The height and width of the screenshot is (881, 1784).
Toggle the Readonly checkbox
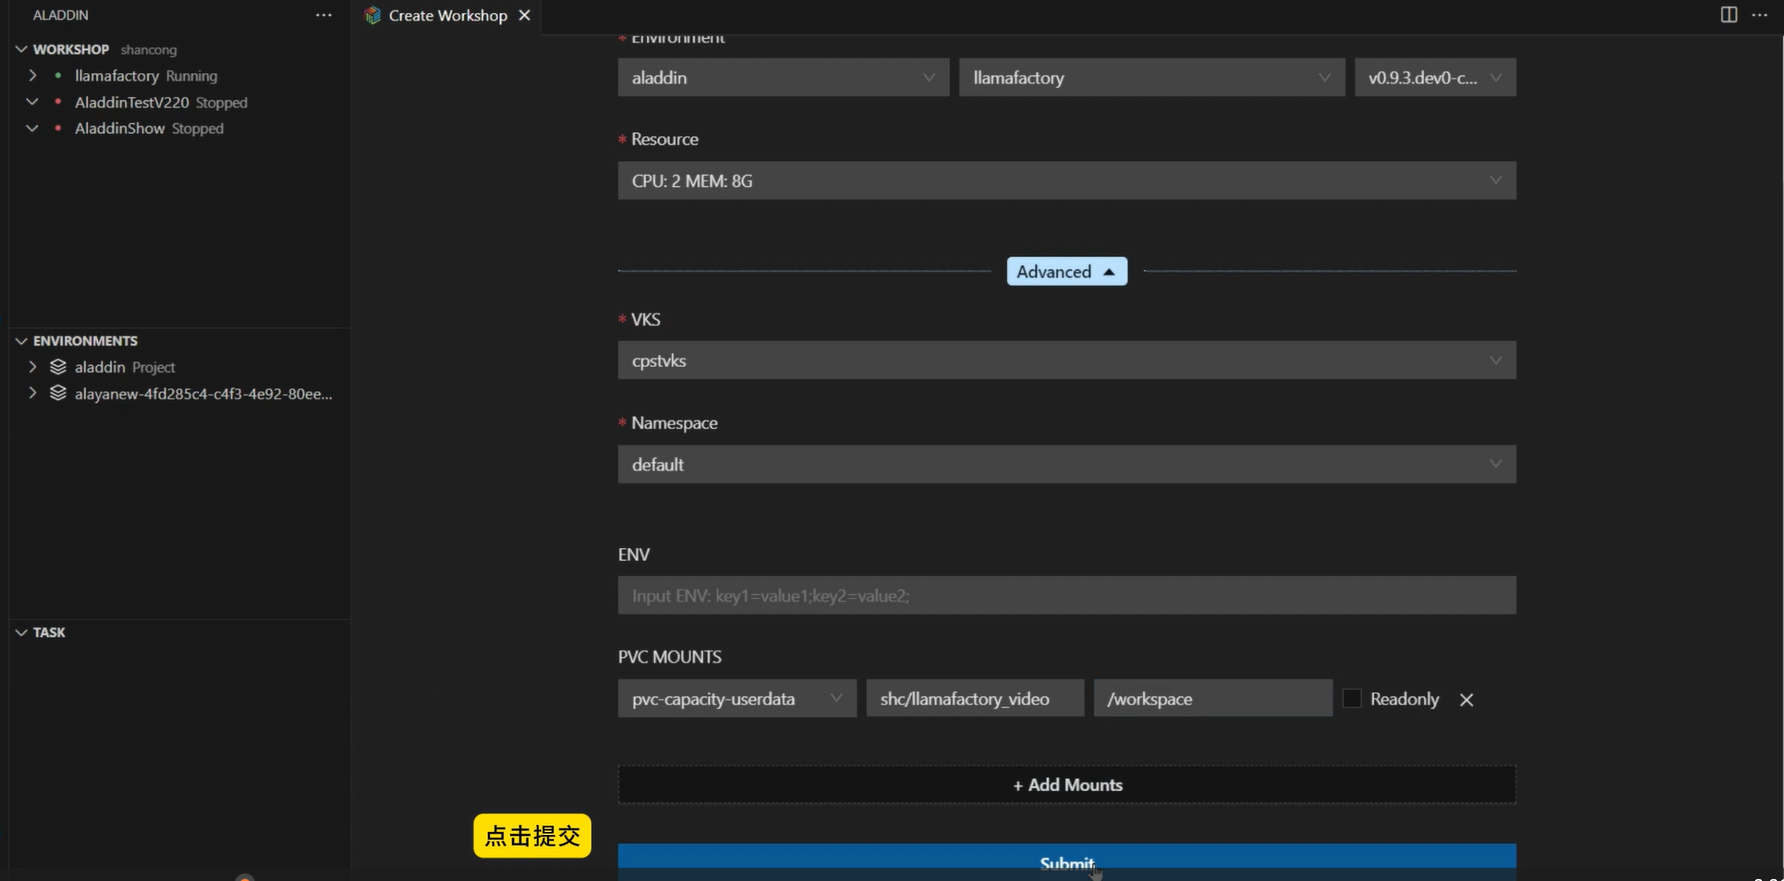click(1352, 699)
